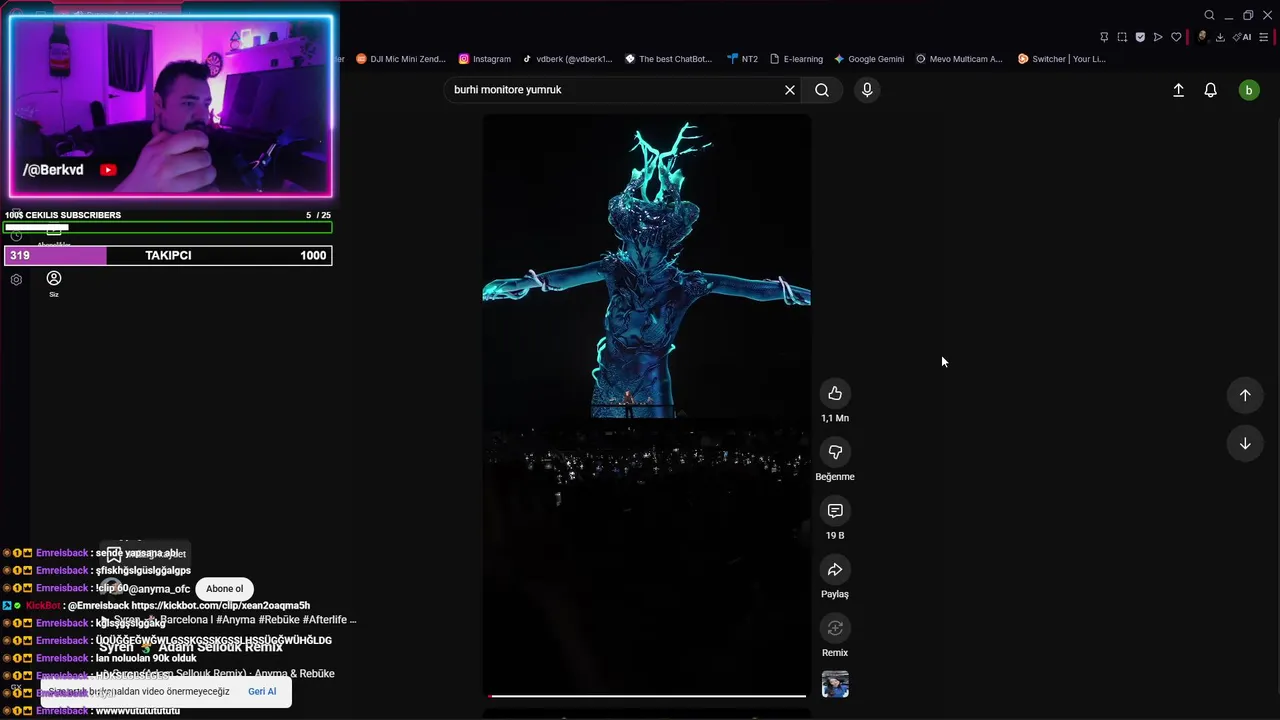Screen dimensions: 1280x720
Task: Click the @anyma_ofc channel name
Action: click(x=159, y=589)
